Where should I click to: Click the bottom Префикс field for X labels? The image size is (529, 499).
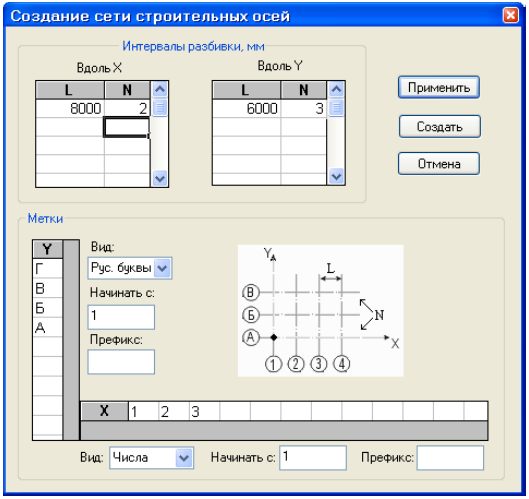(x=450, y=458)
